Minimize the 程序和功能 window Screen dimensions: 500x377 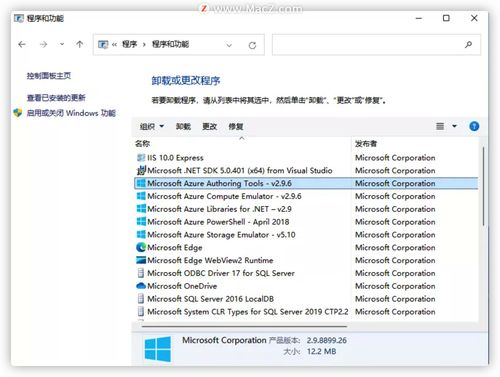coord(419,18)
